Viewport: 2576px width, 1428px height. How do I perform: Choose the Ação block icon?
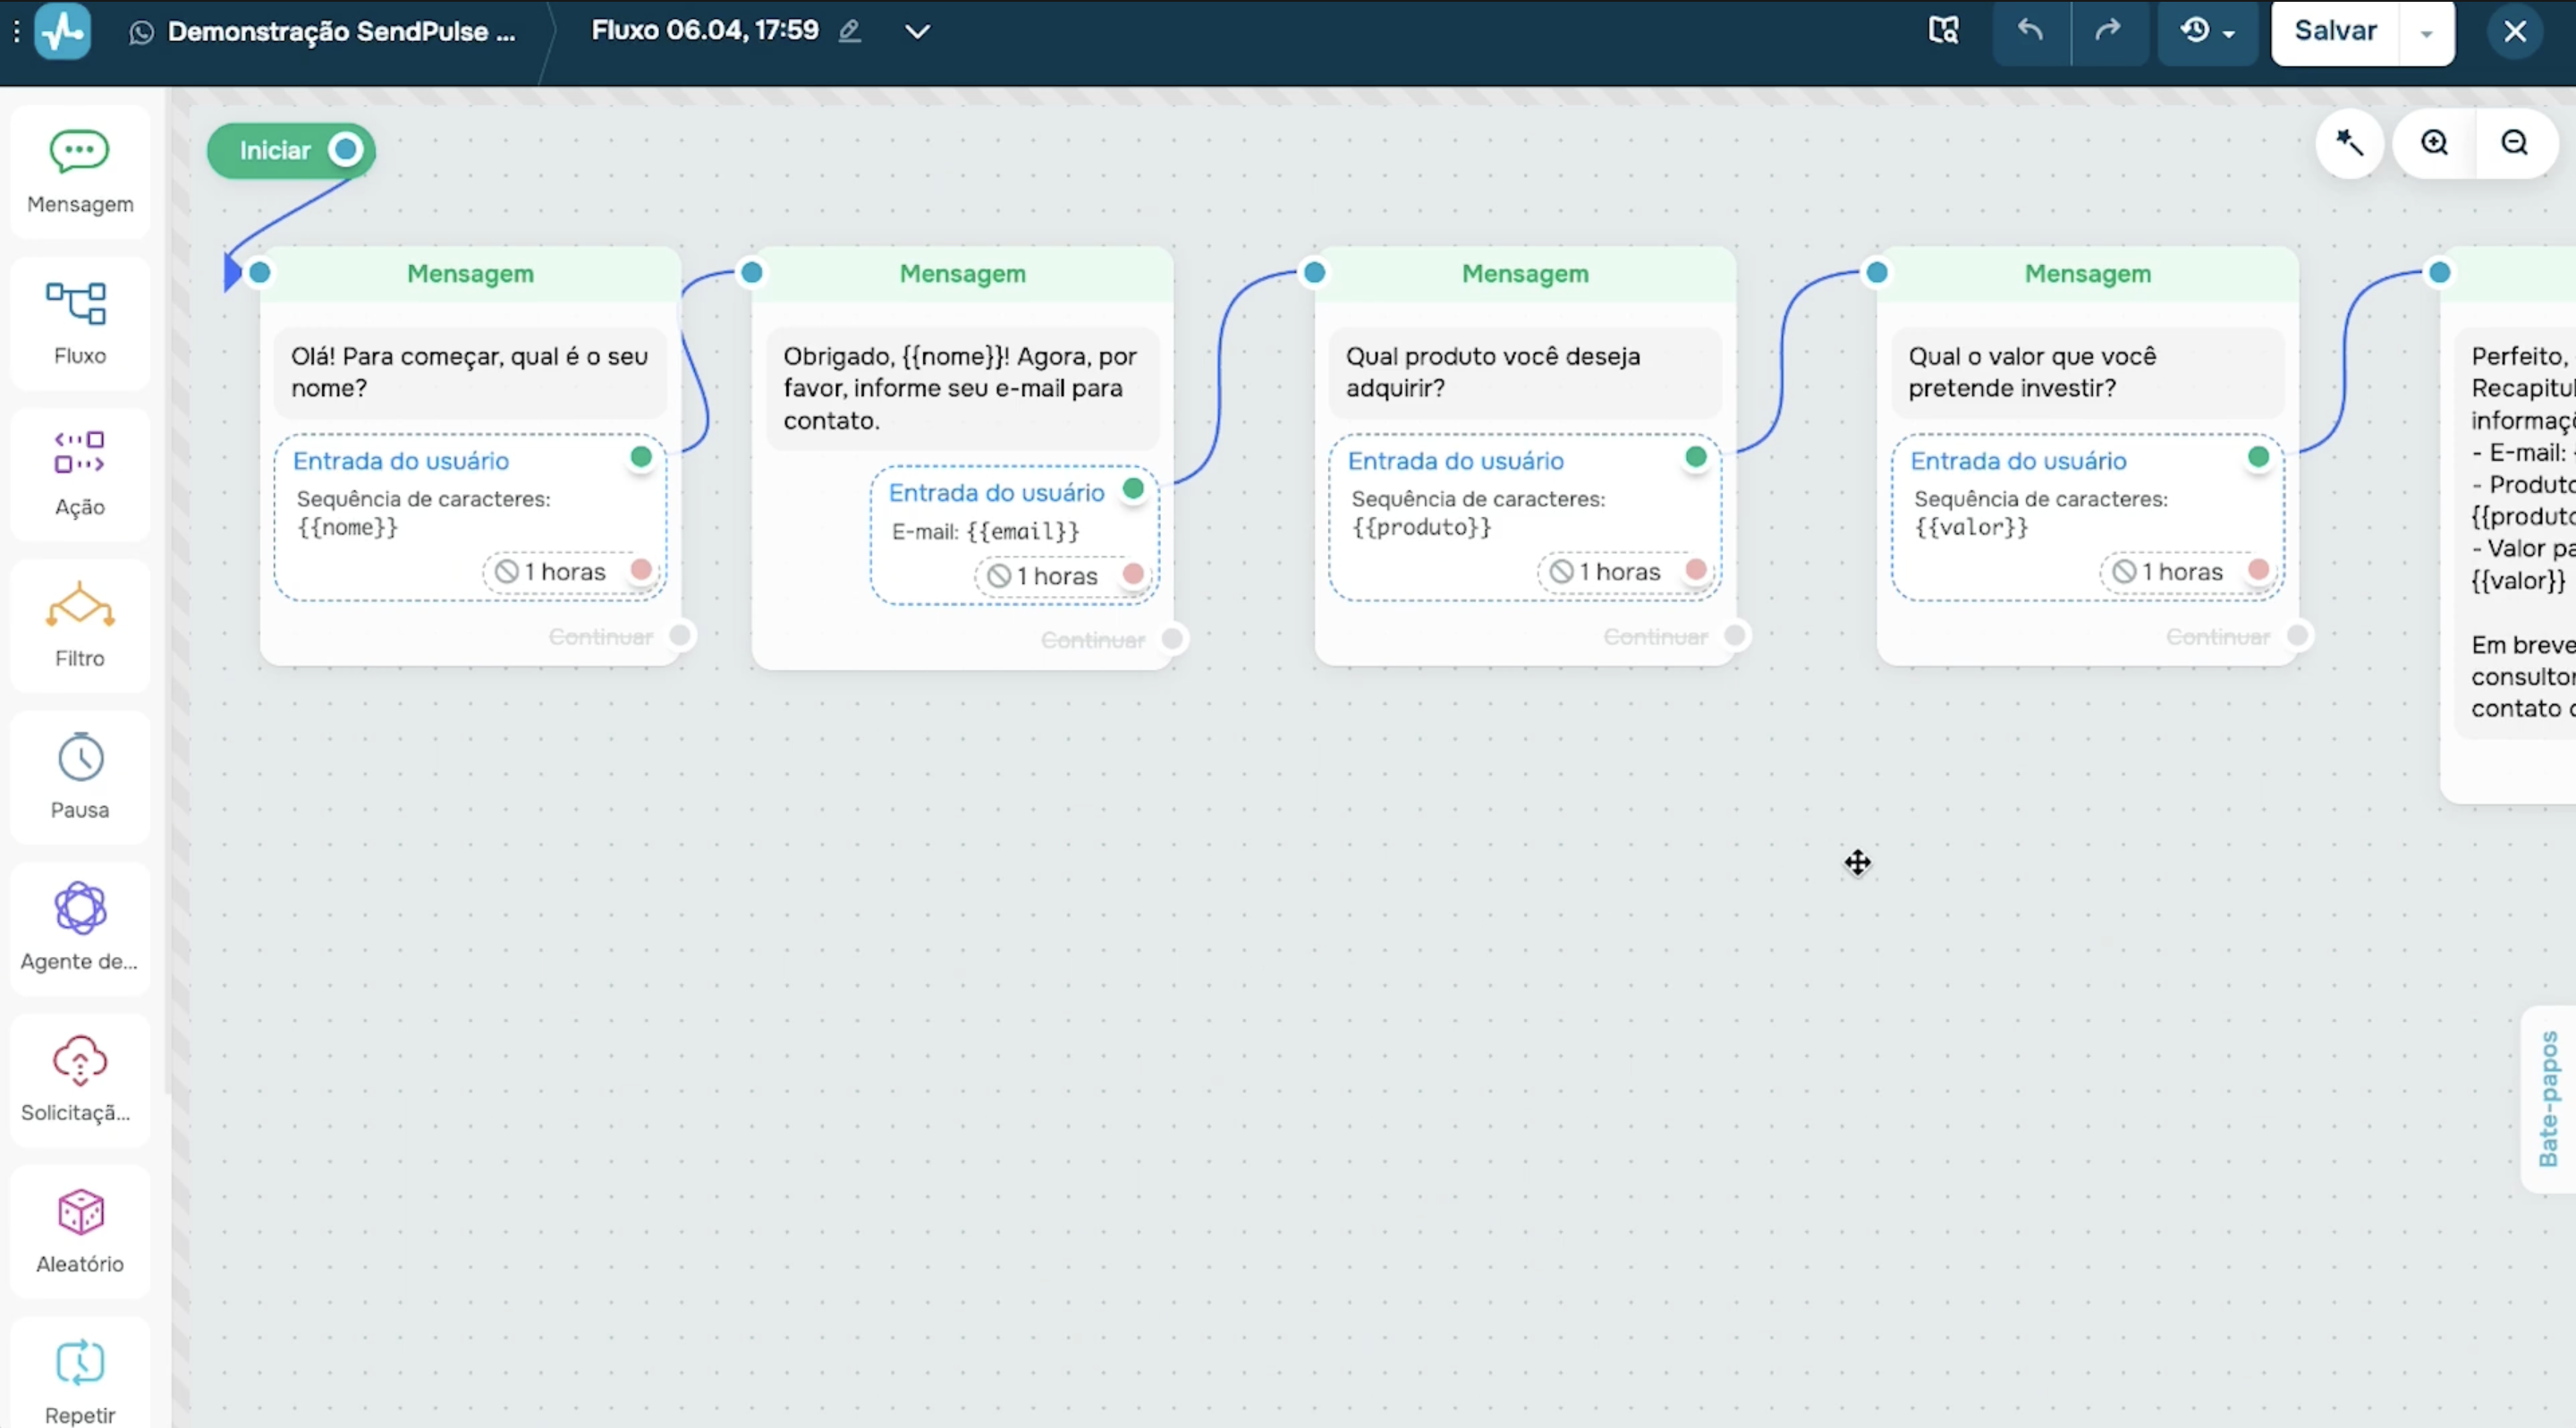(80, 452)
